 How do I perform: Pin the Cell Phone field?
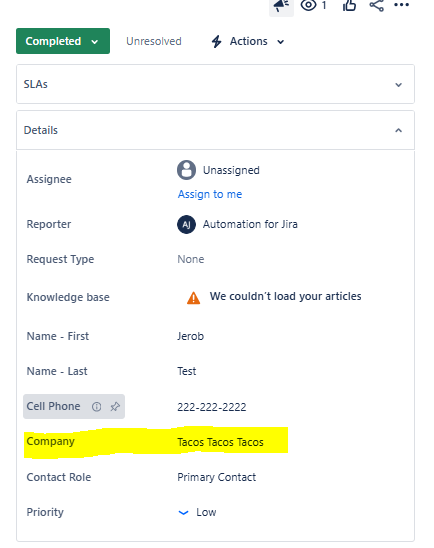115,406
